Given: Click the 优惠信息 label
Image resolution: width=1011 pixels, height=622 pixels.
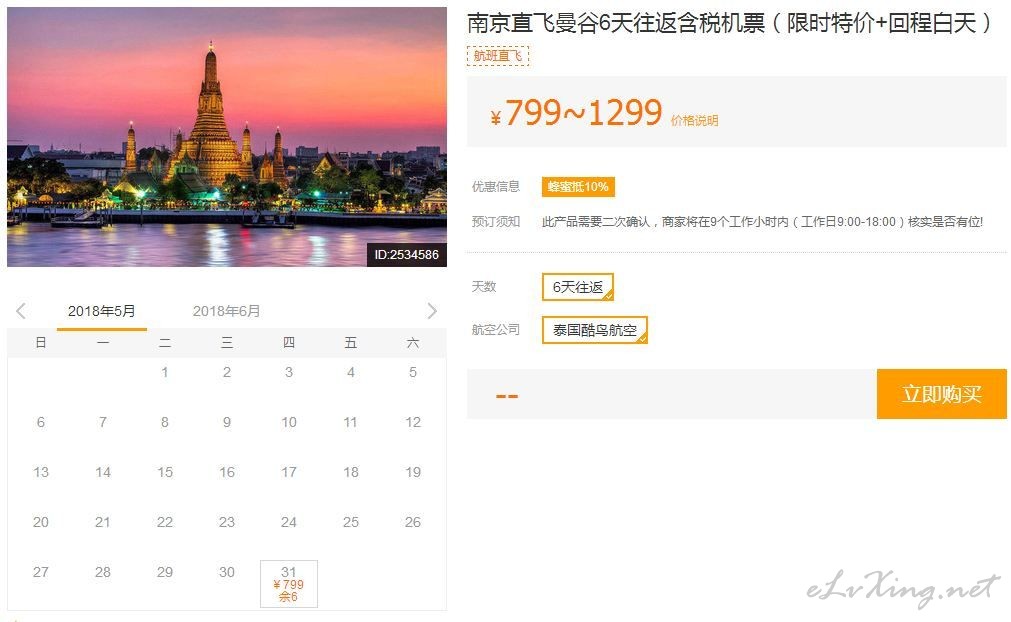Looking at the screenshot, I should click(496, 187).
